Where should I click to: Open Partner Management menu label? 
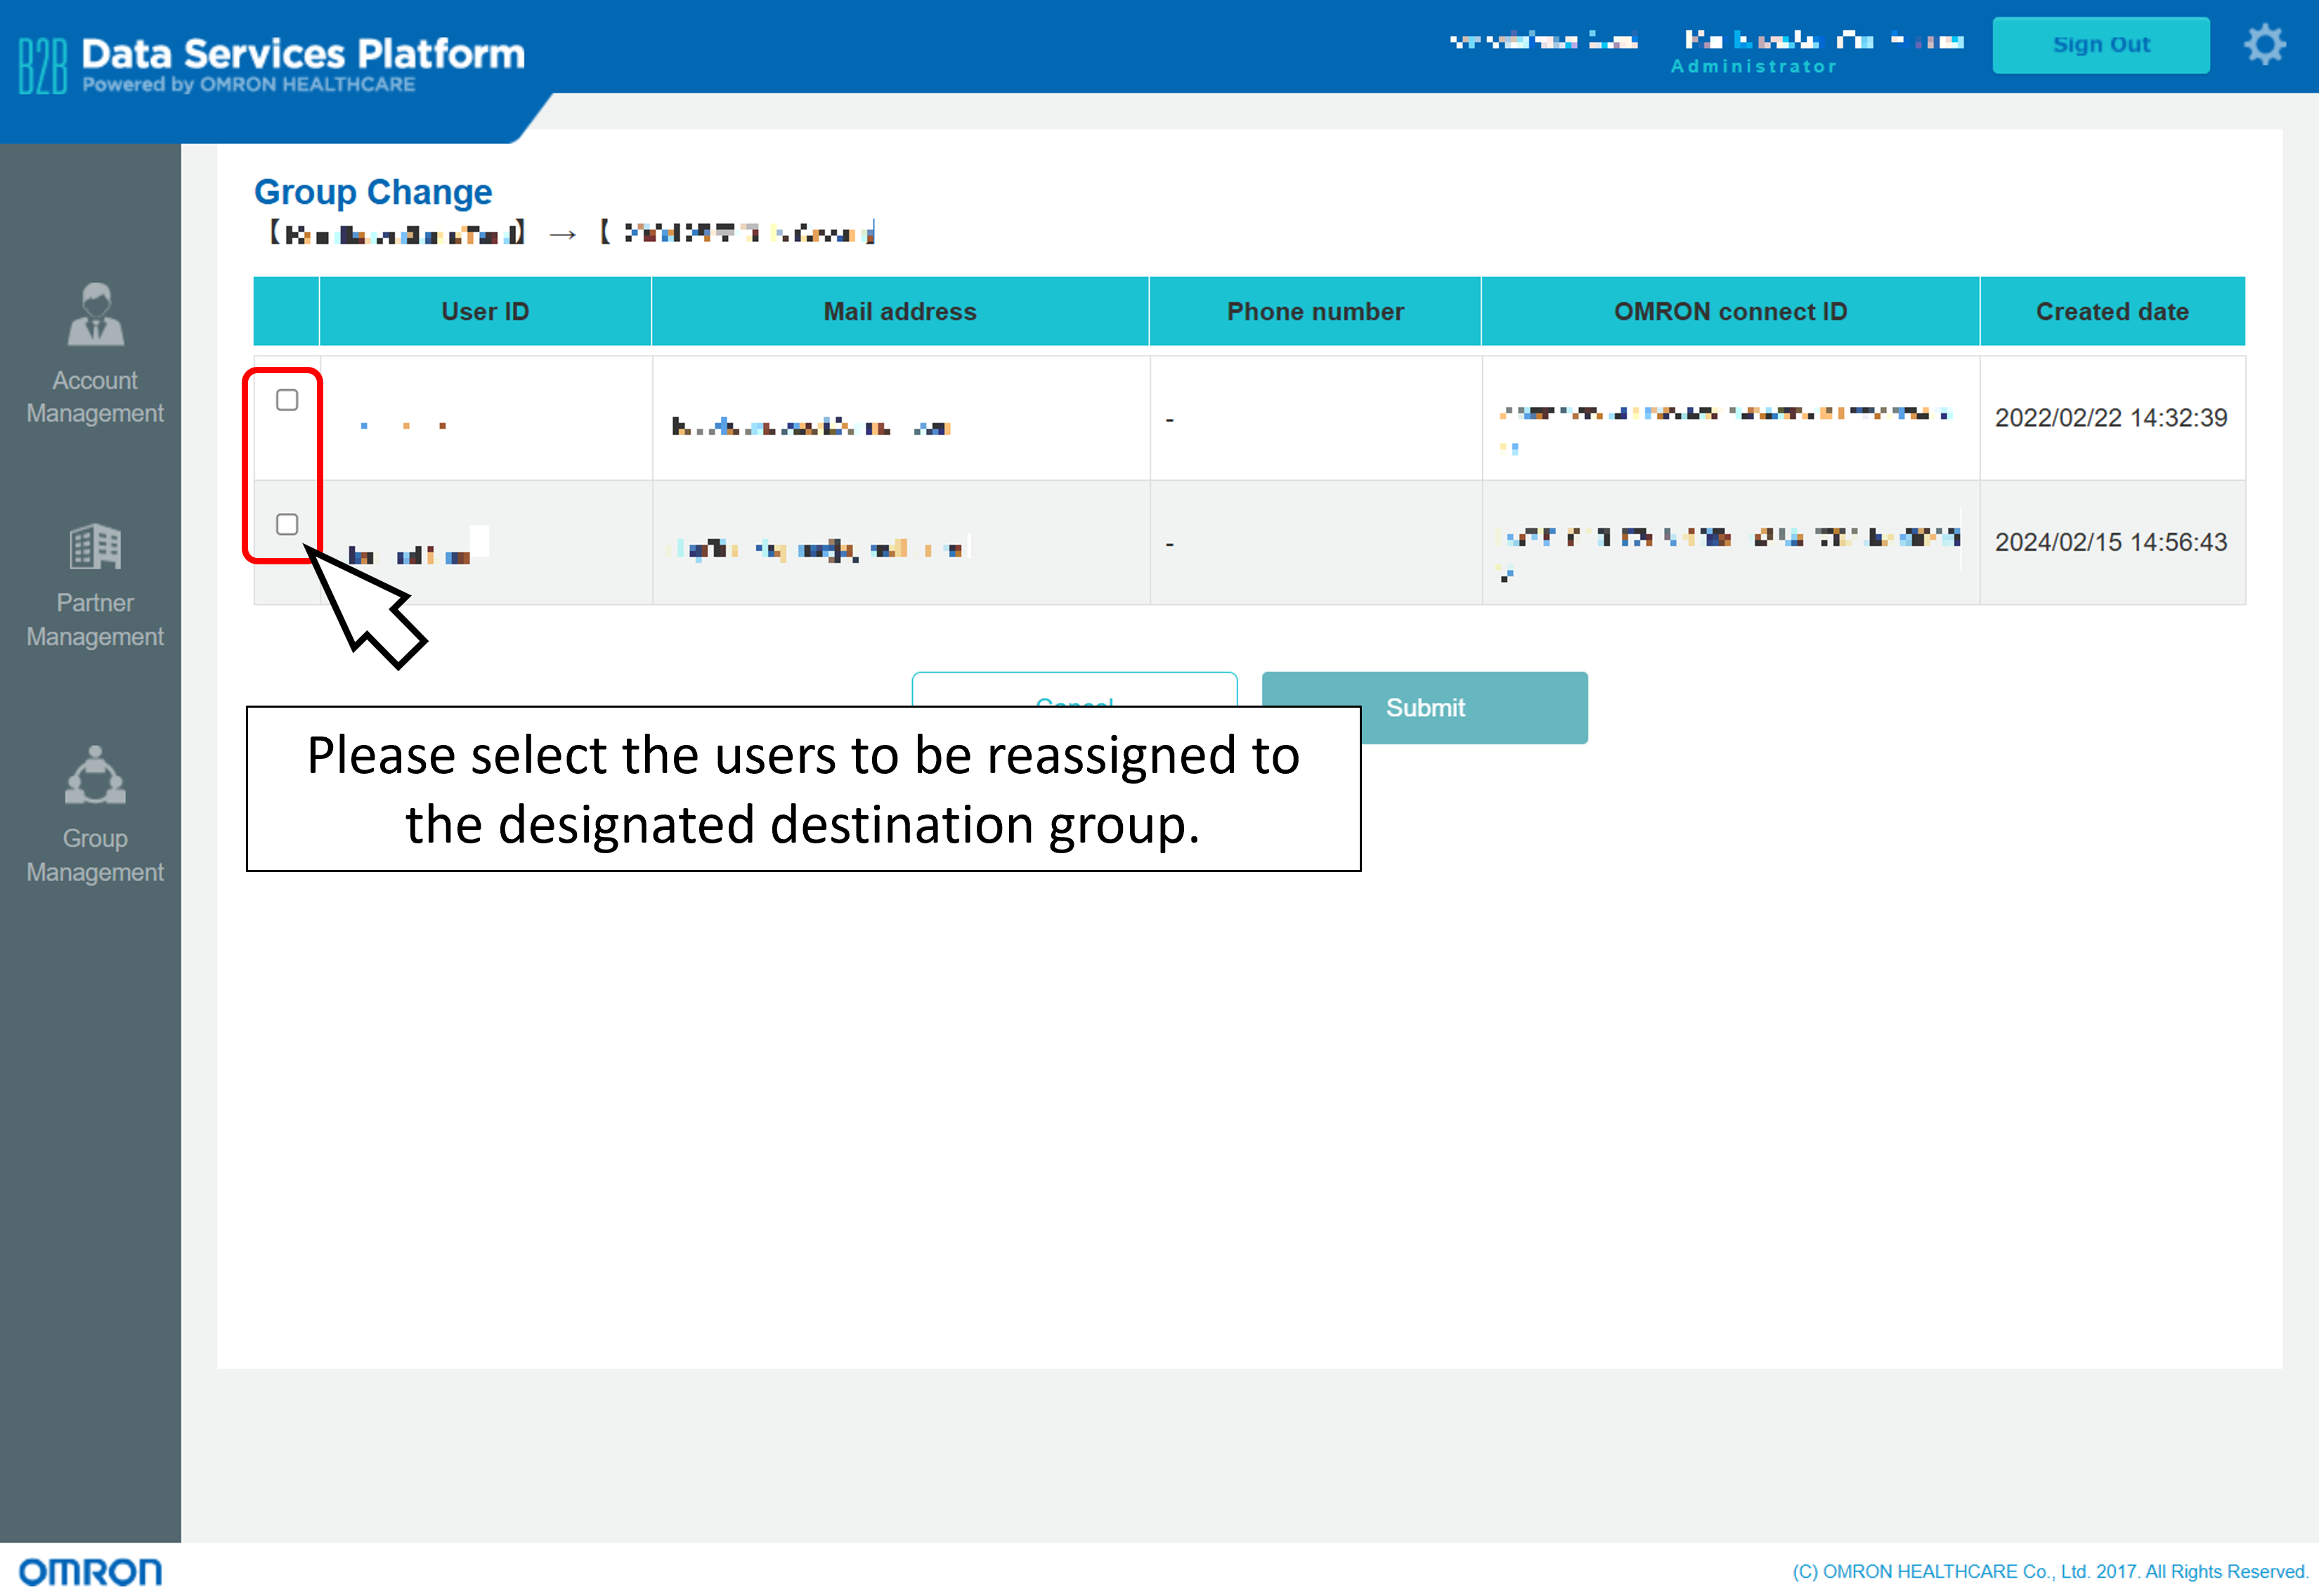(95, 620)
